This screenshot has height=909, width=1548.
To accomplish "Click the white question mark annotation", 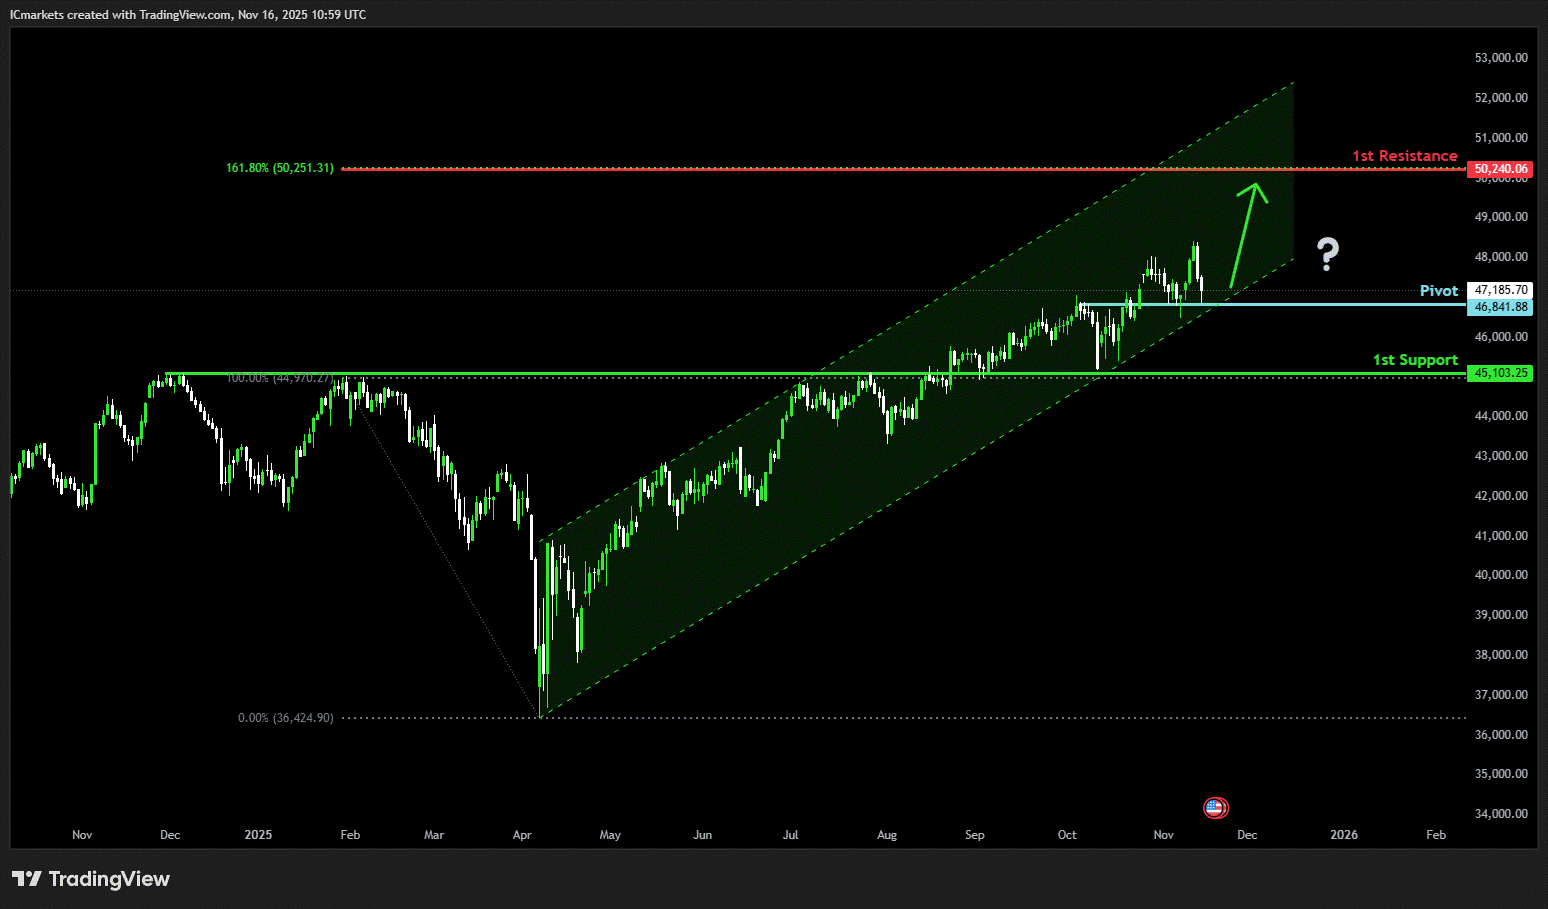I will 1327,255.
